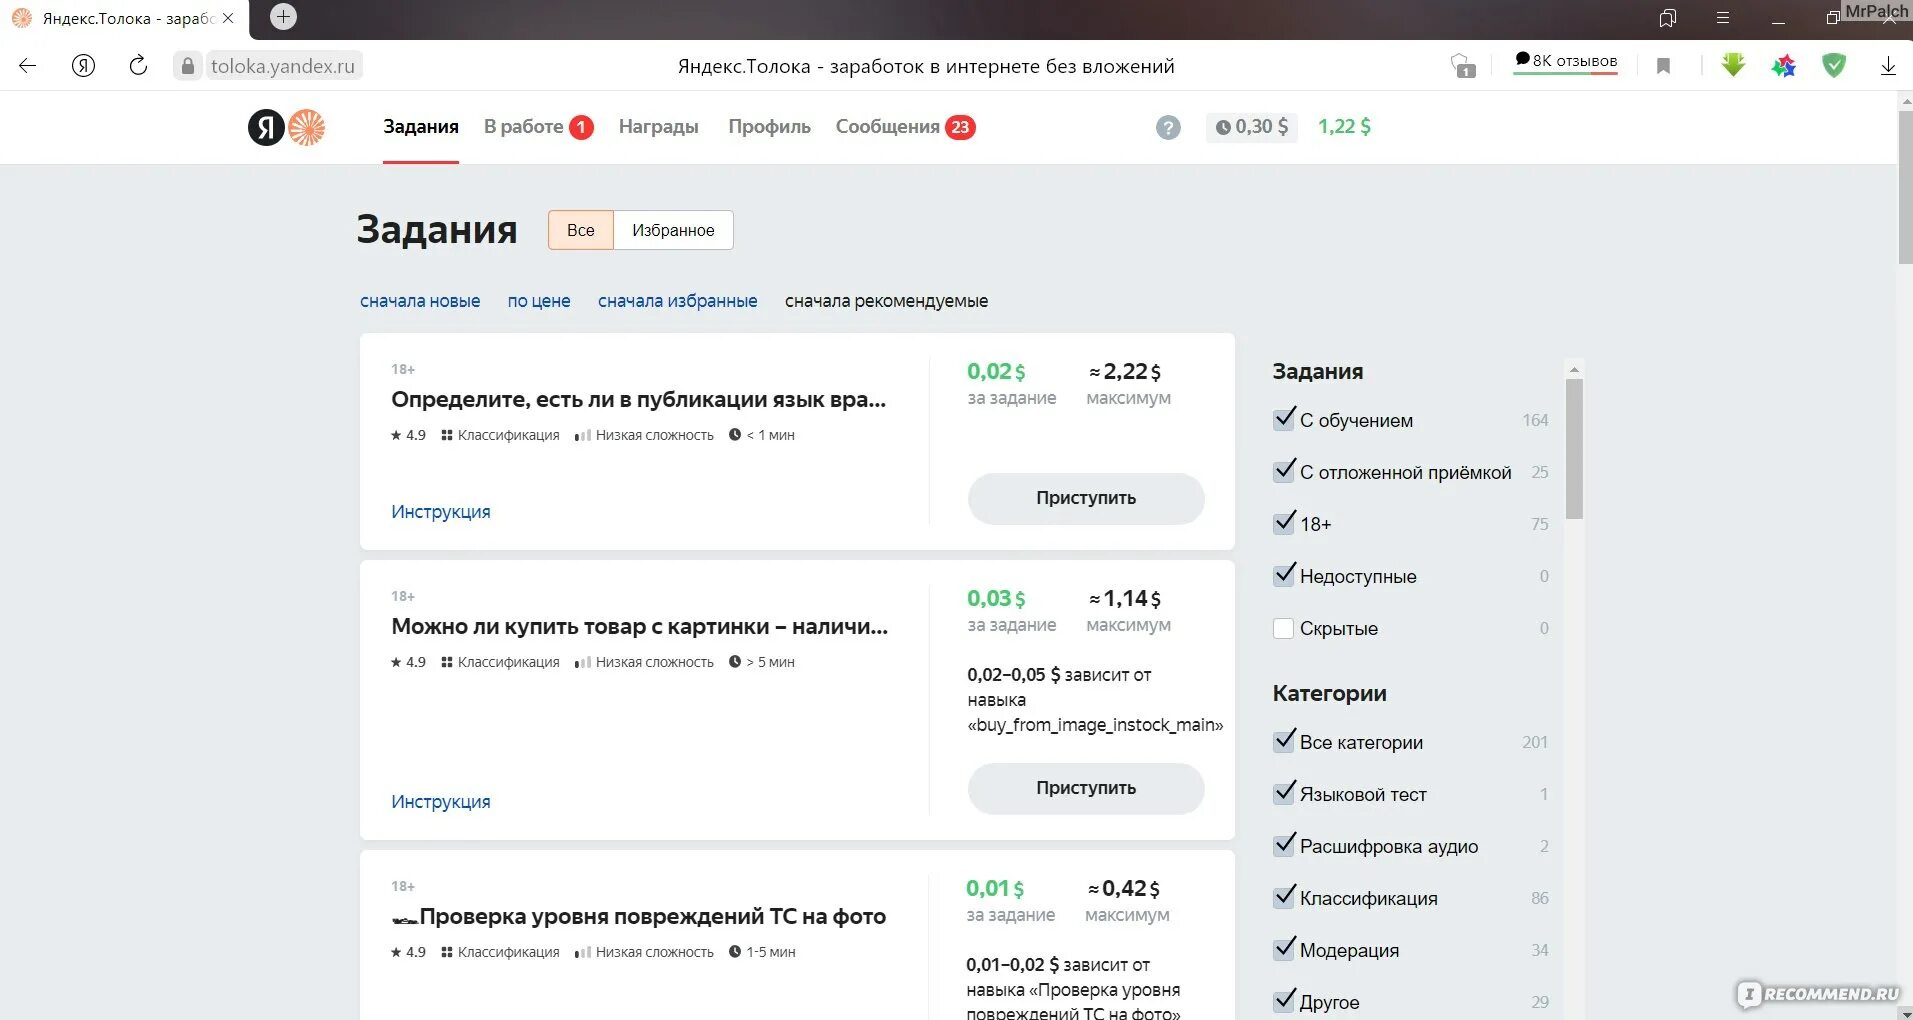Uncheck the Языковой тест checkbox
The height and width of the screenshot is (1020, 1913).
point(1284,794)
